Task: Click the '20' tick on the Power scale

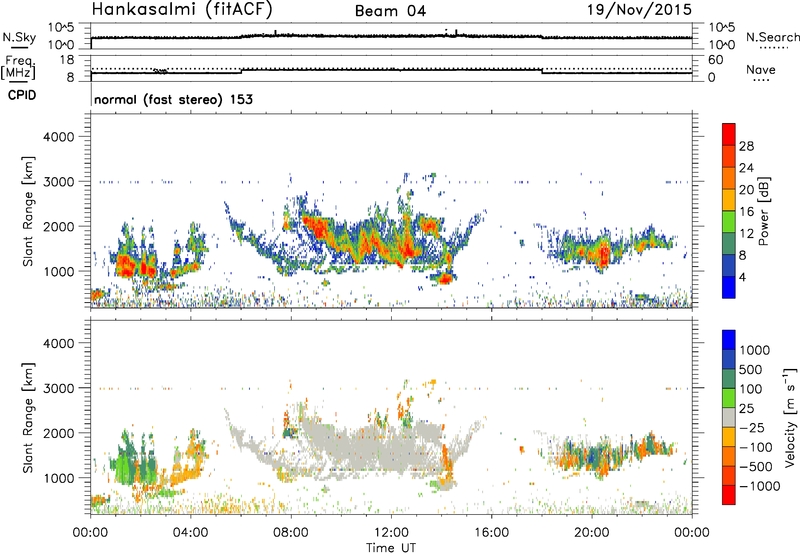Action: coord(746,190)
